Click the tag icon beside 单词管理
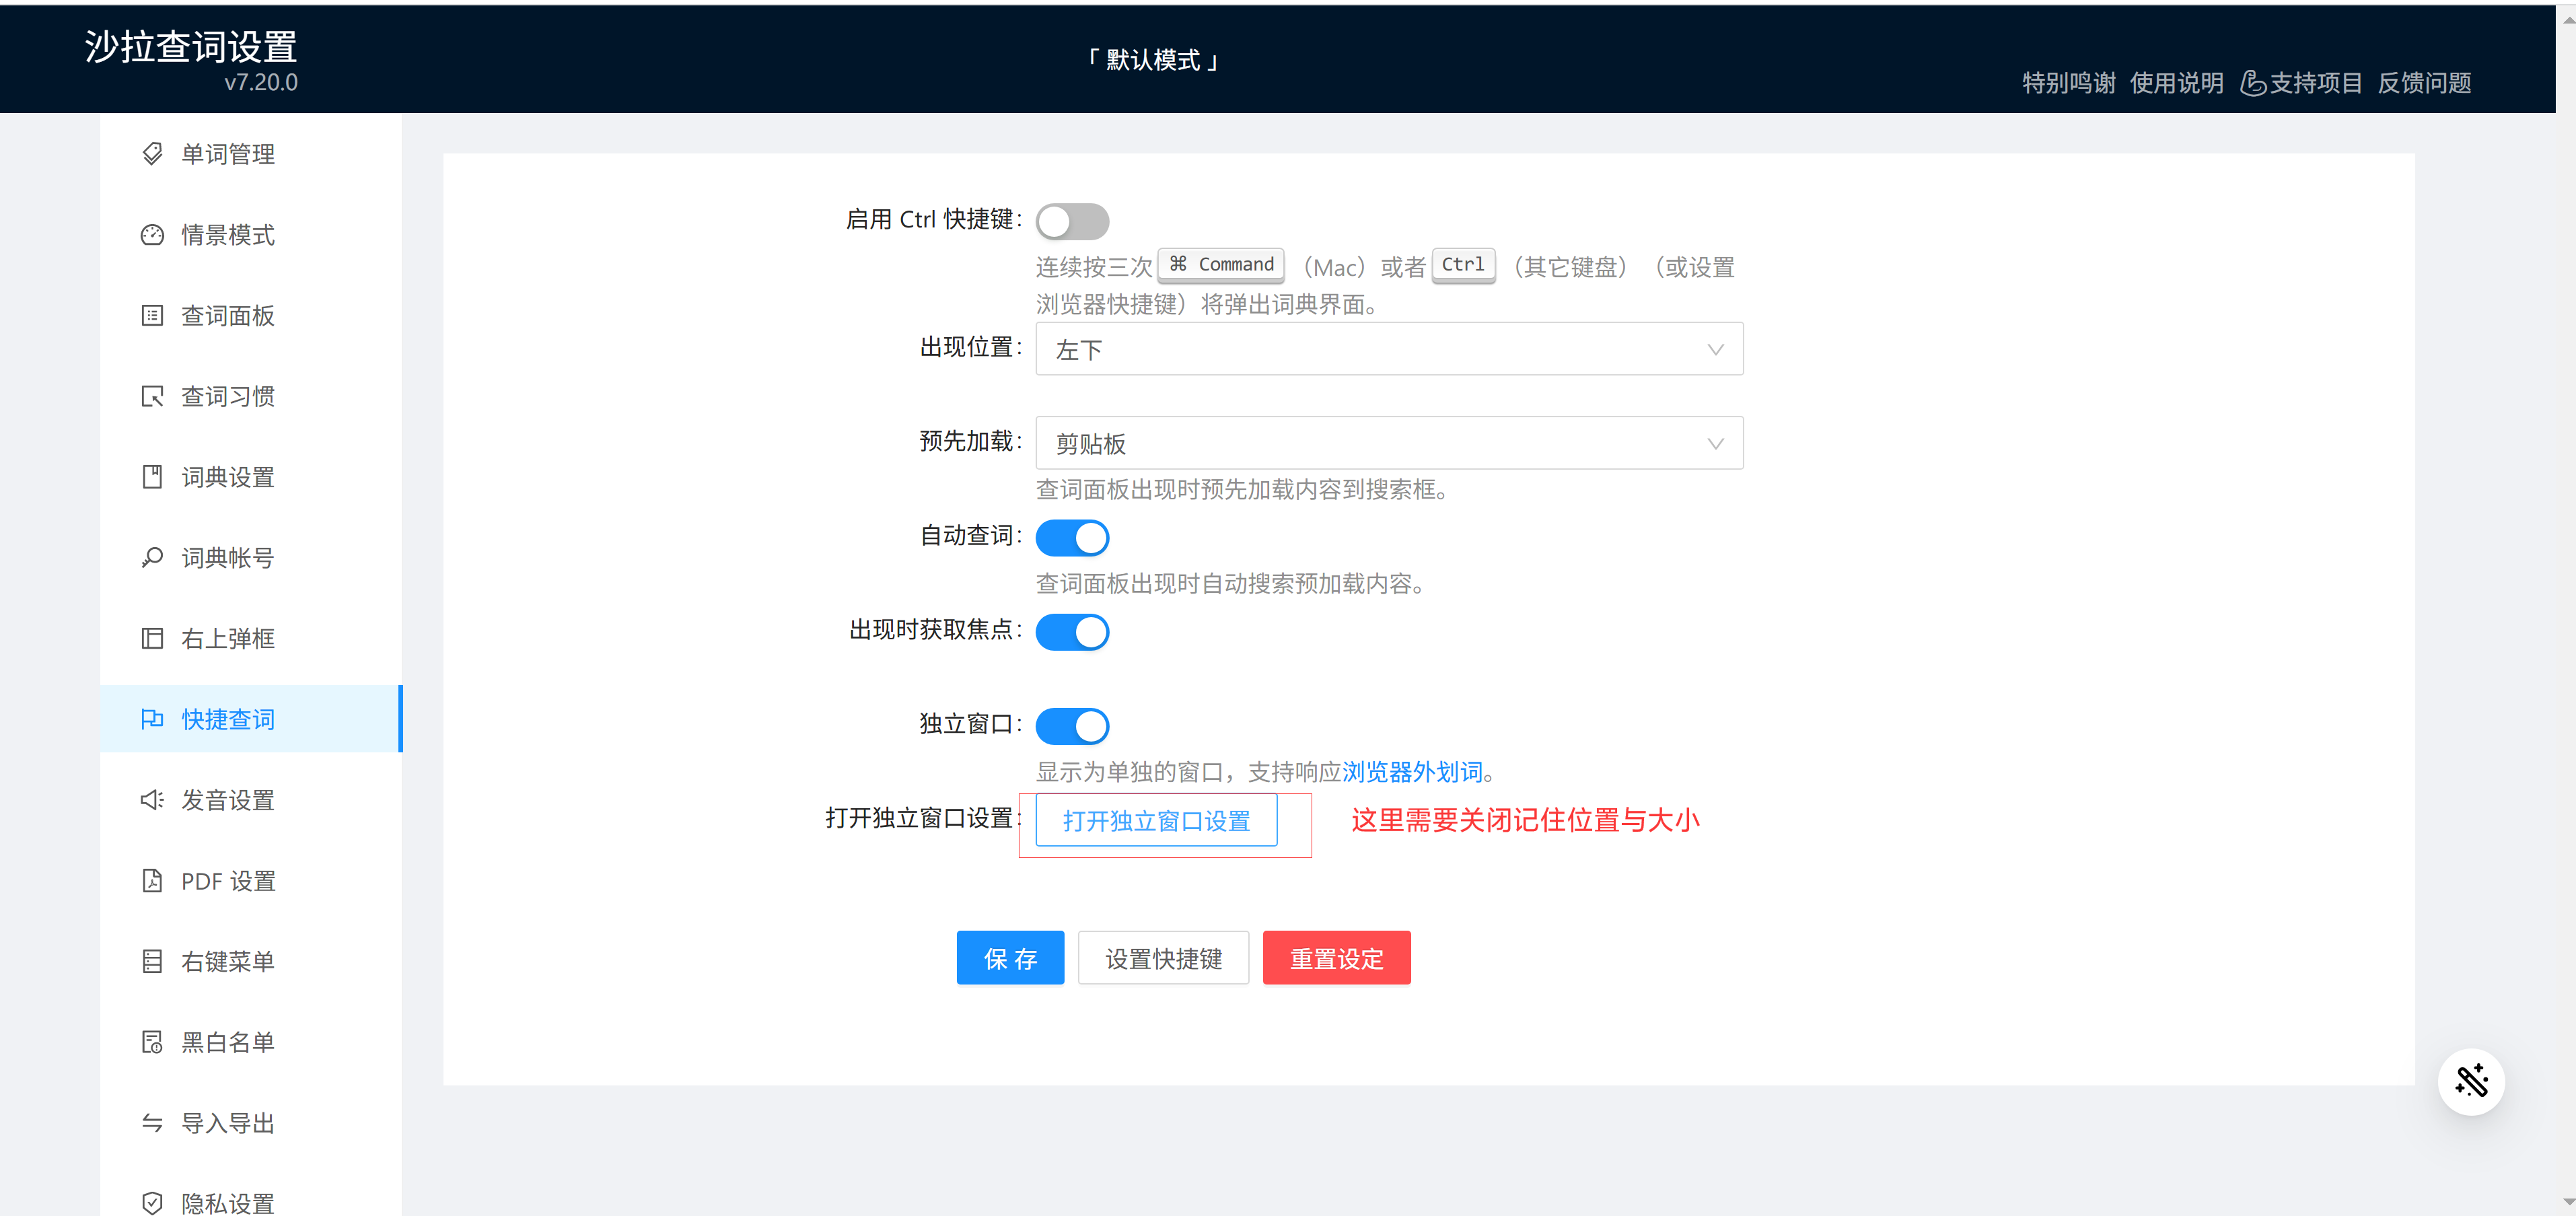 [x=152, y=154]
